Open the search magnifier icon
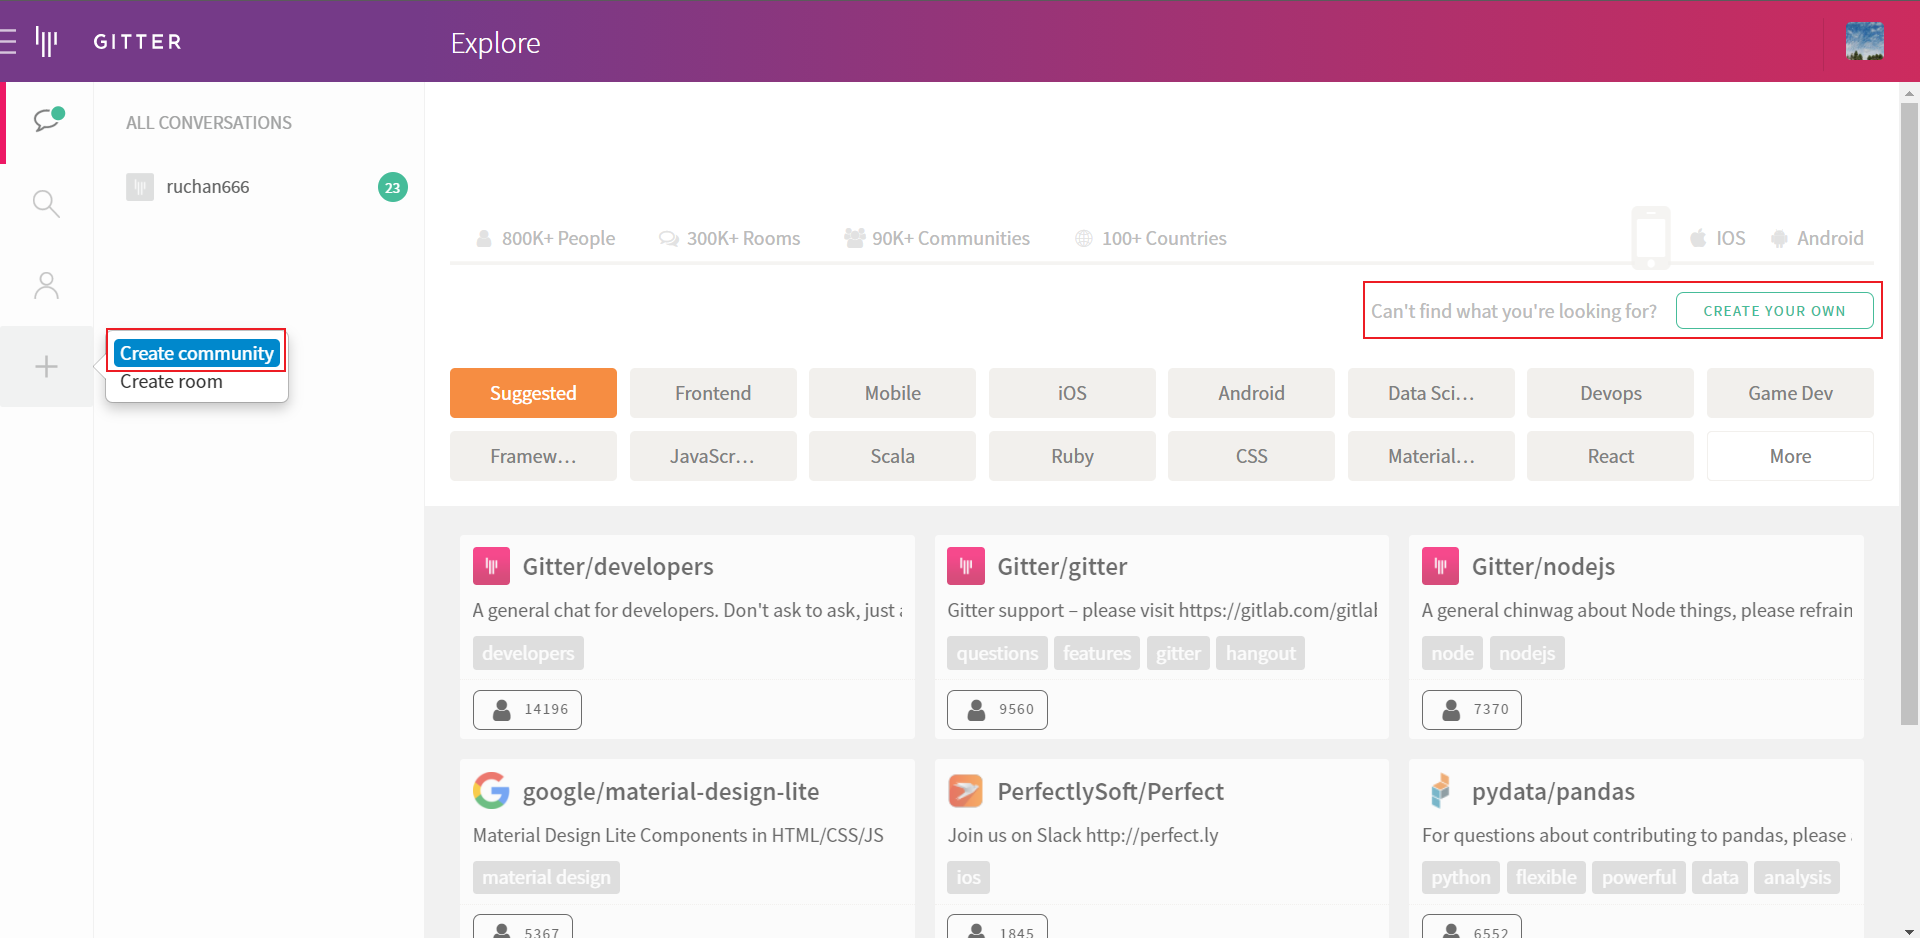 [x=46, y=204]
